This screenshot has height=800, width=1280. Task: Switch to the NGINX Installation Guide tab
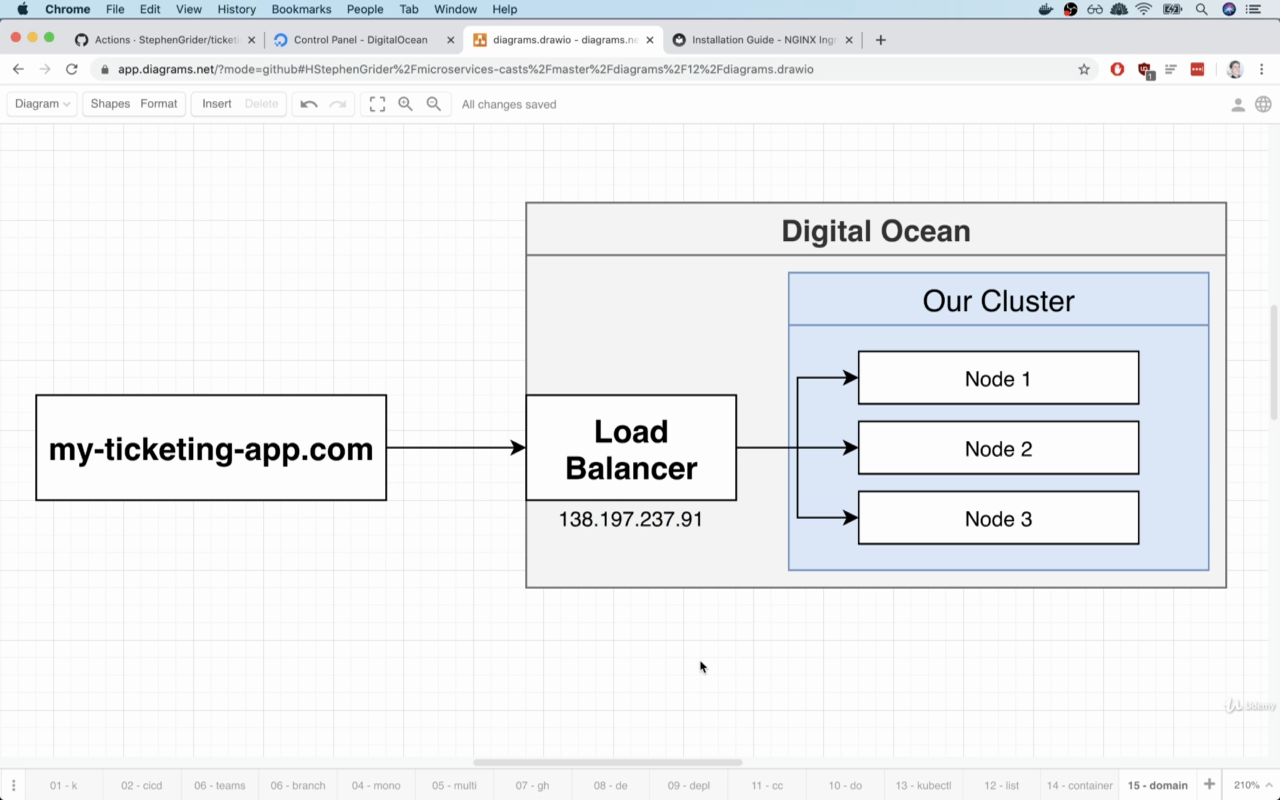764,40
